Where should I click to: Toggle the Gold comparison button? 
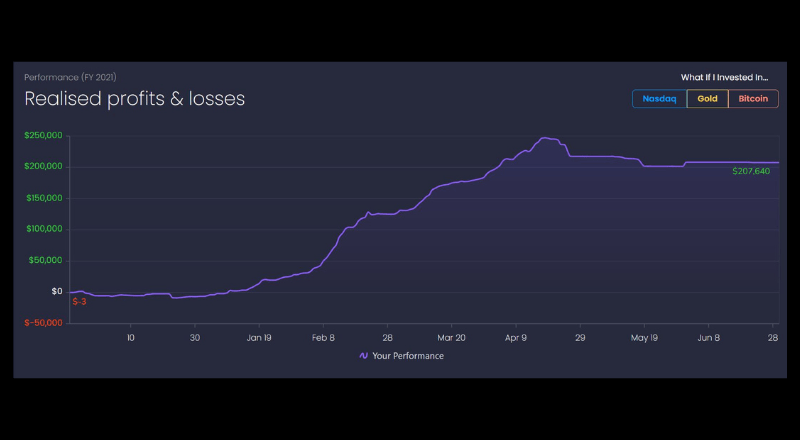coord(707,99)
